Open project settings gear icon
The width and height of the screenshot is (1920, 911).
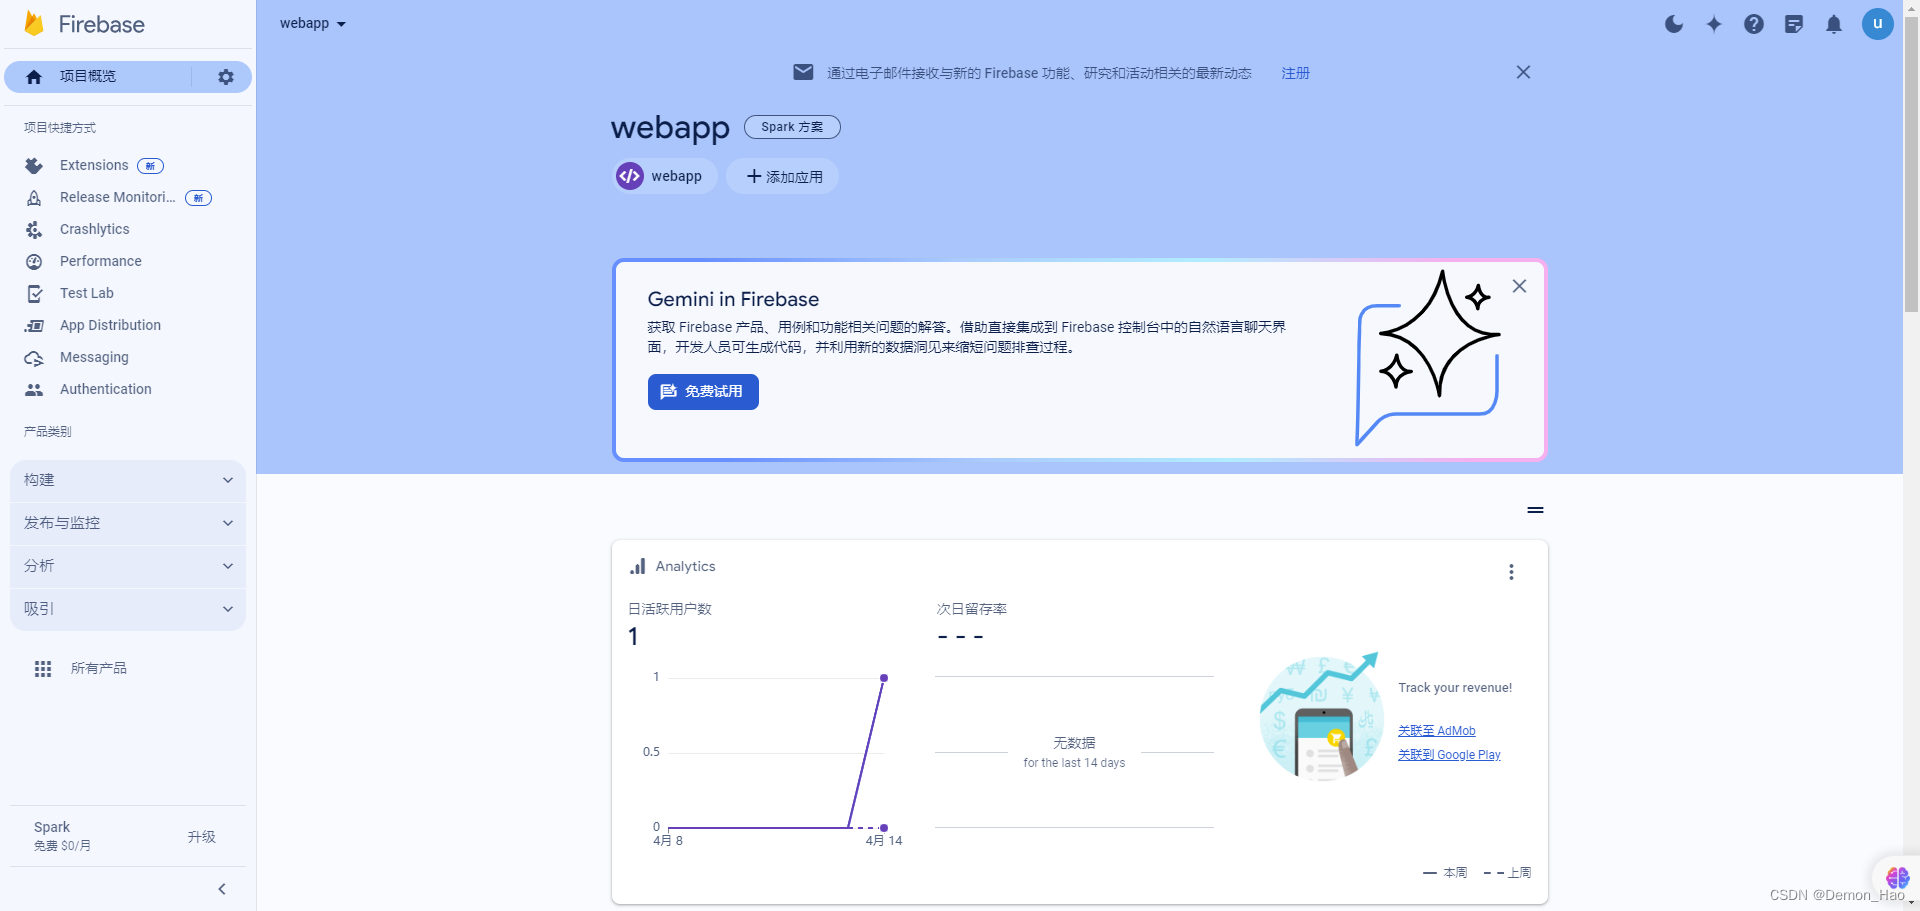(226, 77)
